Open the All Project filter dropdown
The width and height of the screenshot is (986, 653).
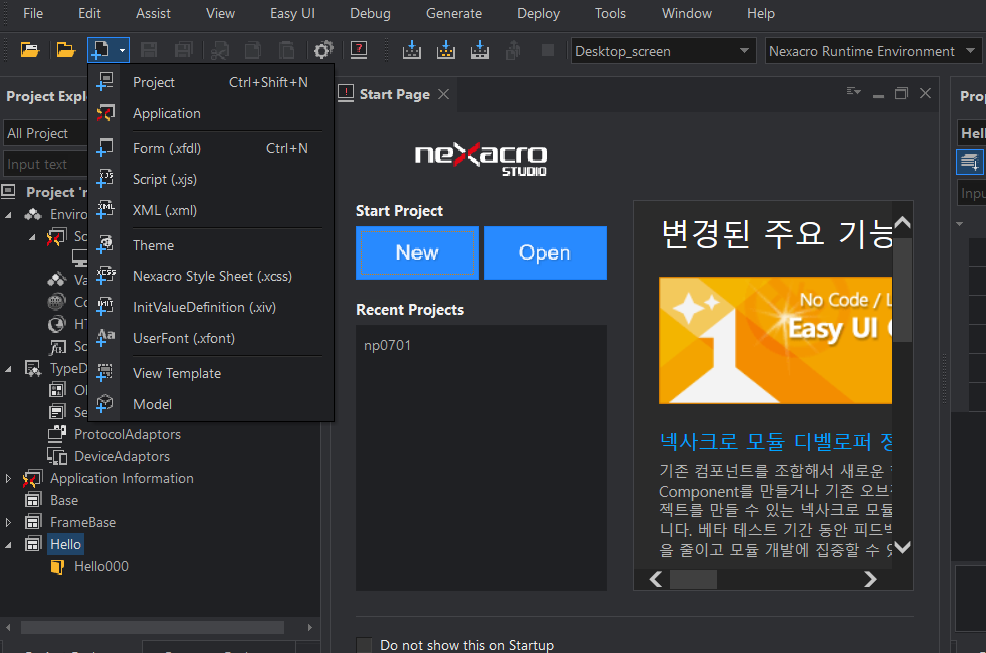pyautogui.click(x=45, y=133)
